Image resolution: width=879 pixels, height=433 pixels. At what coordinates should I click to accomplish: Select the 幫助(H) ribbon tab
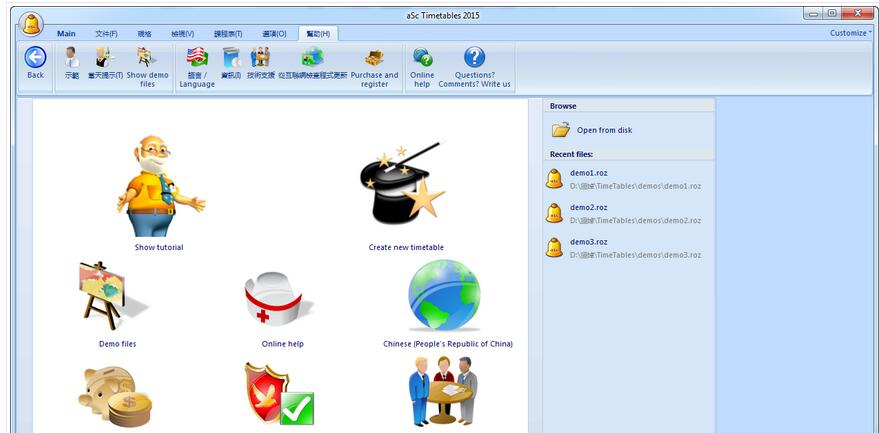[318, 34]
